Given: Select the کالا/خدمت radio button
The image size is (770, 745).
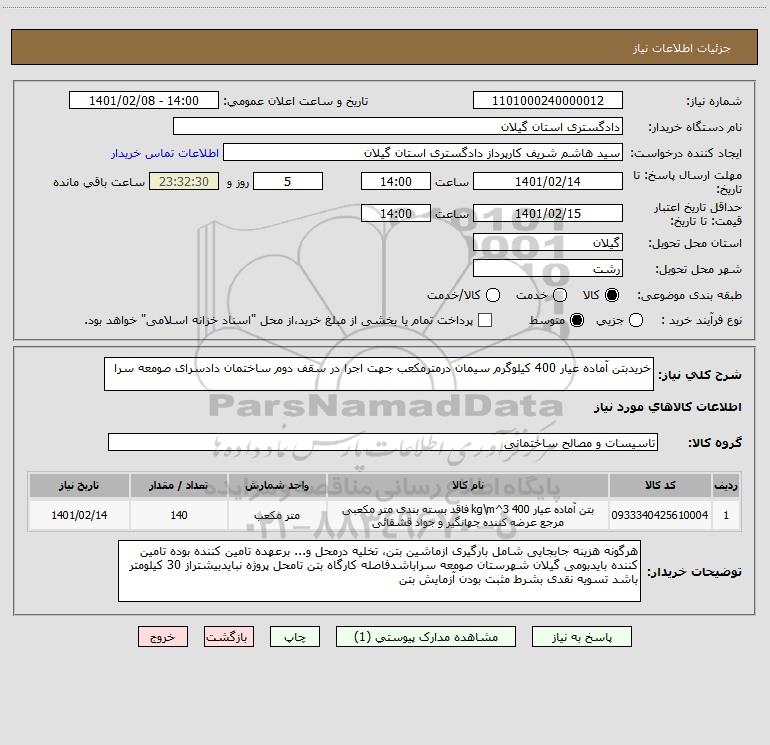Looking at the screenshot, I should [493, 295].
